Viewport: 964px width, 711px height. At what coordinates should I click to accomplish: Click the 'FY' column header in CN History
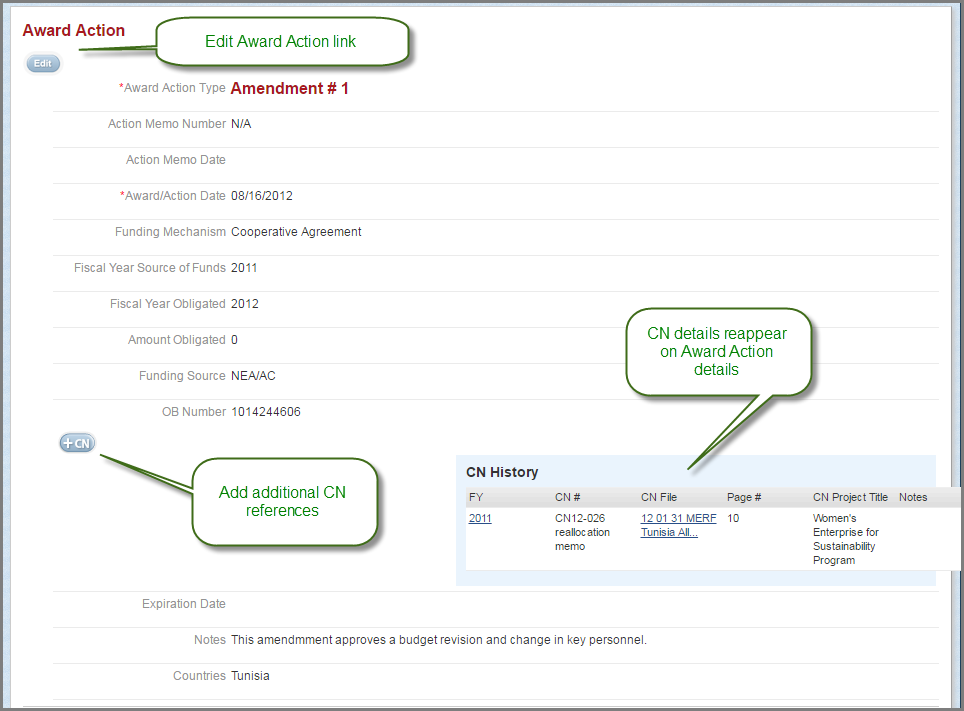[x=476, y=497]
